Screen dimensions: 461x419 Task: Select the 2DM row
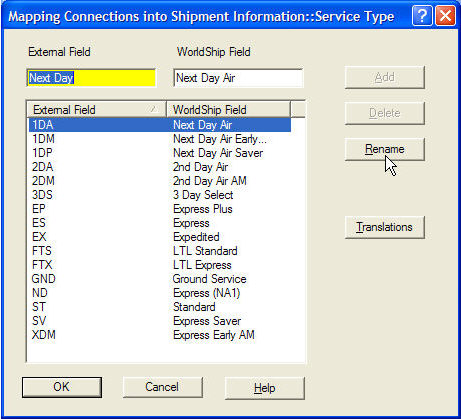click(x=160, y=181)
